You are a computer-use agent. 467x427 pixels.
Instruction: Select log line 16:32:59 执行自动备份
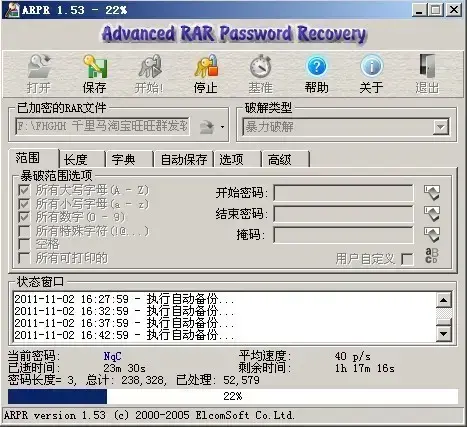click(x=124, y=311)
